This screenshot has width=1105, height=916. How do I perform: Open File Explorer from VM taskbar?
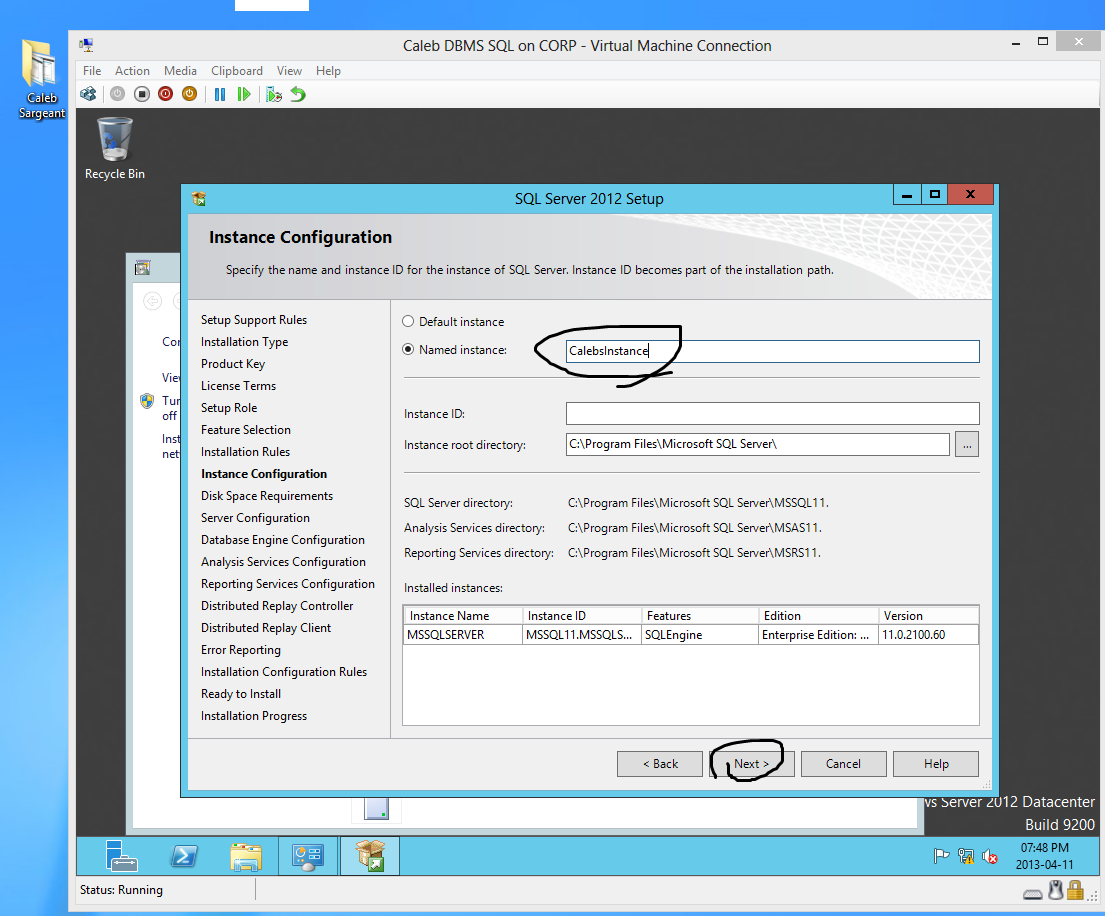[x=245, y=855]
